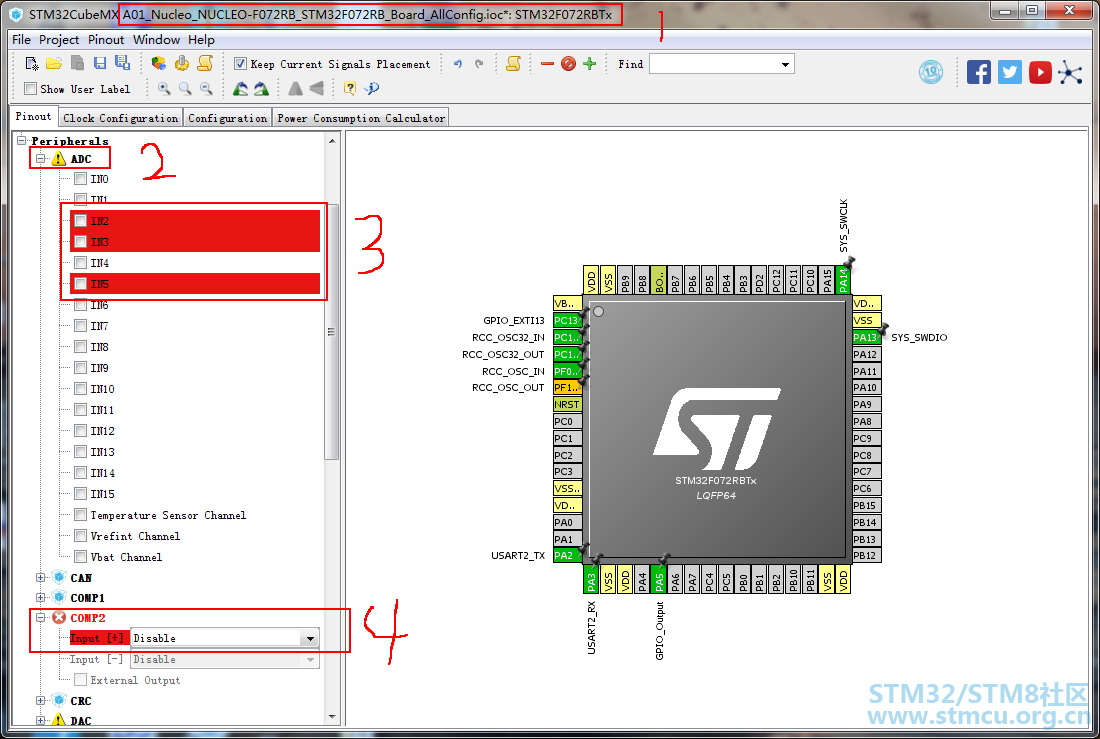Click the PC13 pin on the chip
This screenshot has width=1100, height=739.
tap(567, 321)
